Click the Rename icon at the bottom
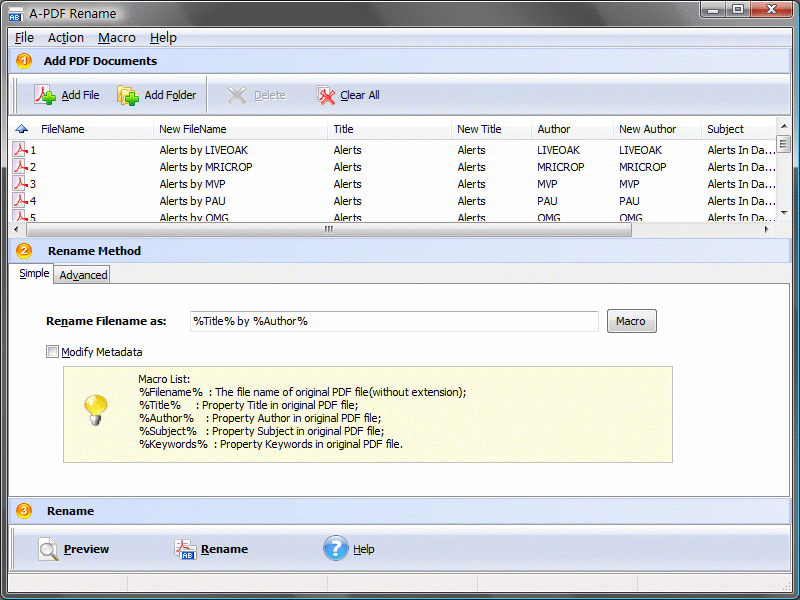The height and width of the screenshot is (600, 800). tap(186, 549)
